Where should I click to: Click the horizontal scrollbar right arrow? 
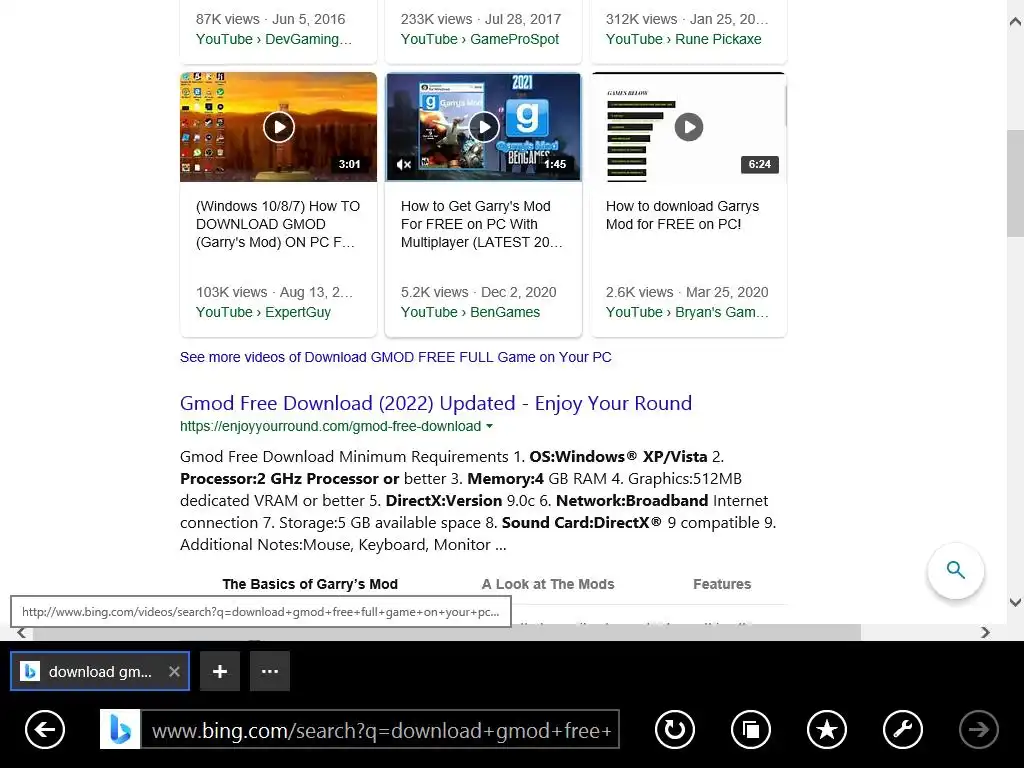click(985, 632)
